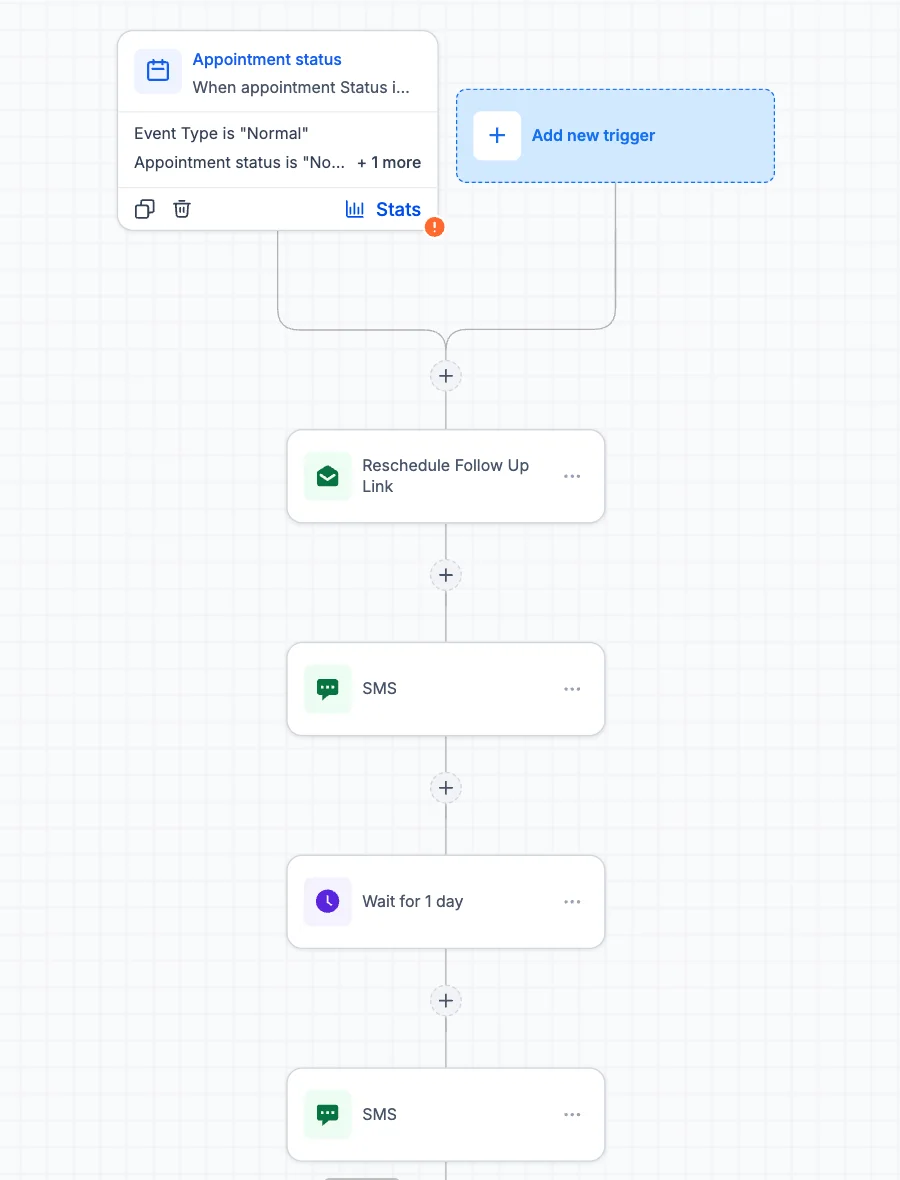Click the first SMS chat bubble icon
The image size is (900, 1180).
327,689
